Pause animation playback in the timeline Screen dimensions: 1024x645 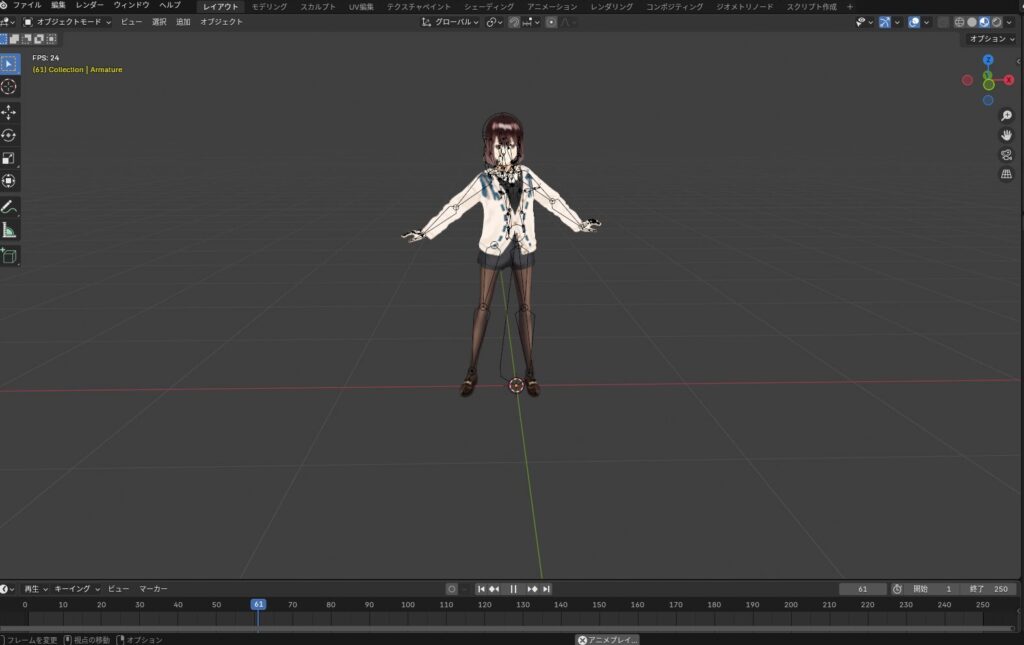pyautogui.click(x=513, y=589)
